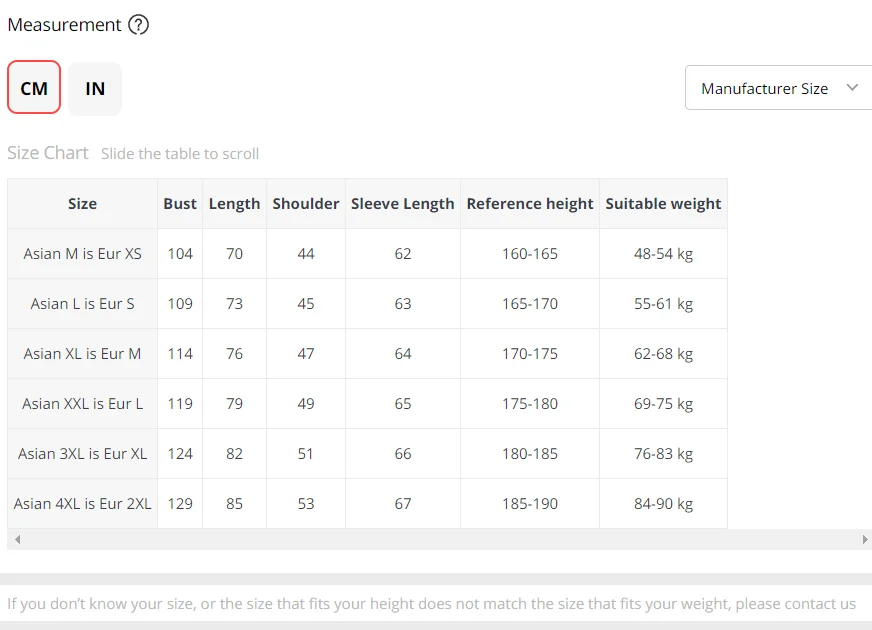Select the Asian 3XL is Eur XL row
The width and height of the screenshot is (872, 630).
pyautogui.click(x=83, y=454)
